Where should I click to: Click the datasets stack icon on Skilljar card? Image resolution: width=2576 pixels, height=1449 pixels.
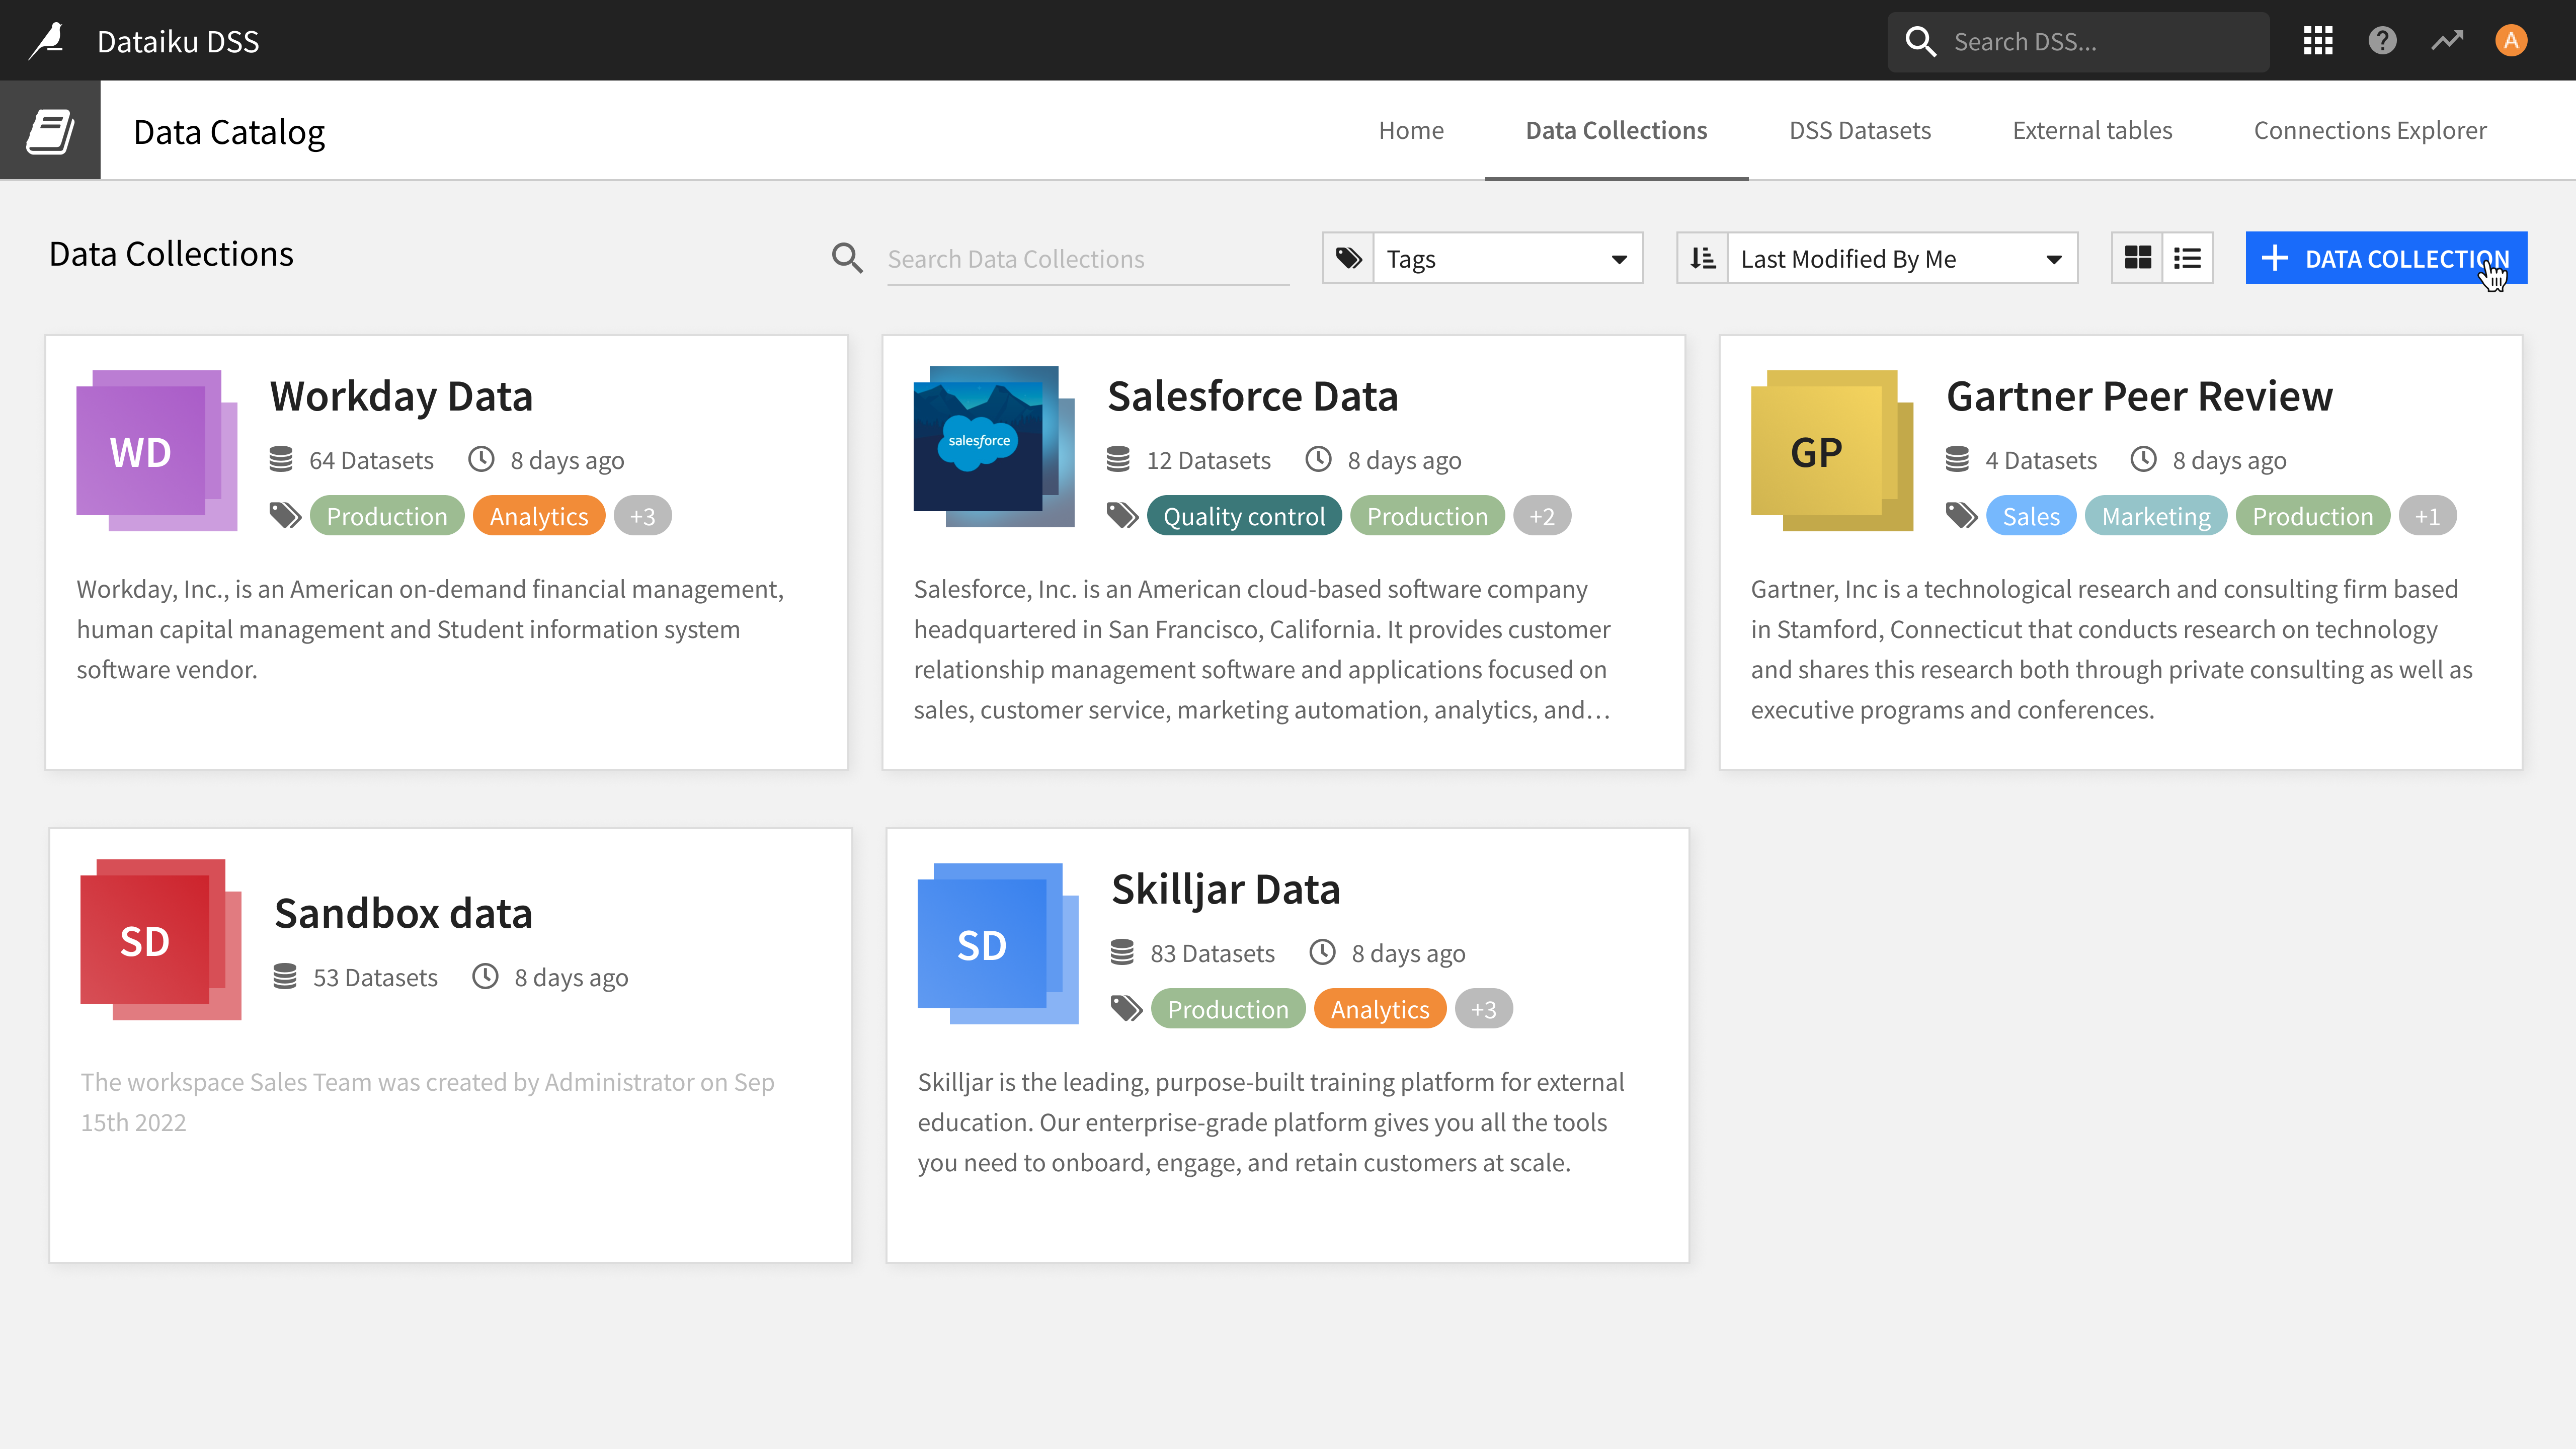pos(1122,952)
